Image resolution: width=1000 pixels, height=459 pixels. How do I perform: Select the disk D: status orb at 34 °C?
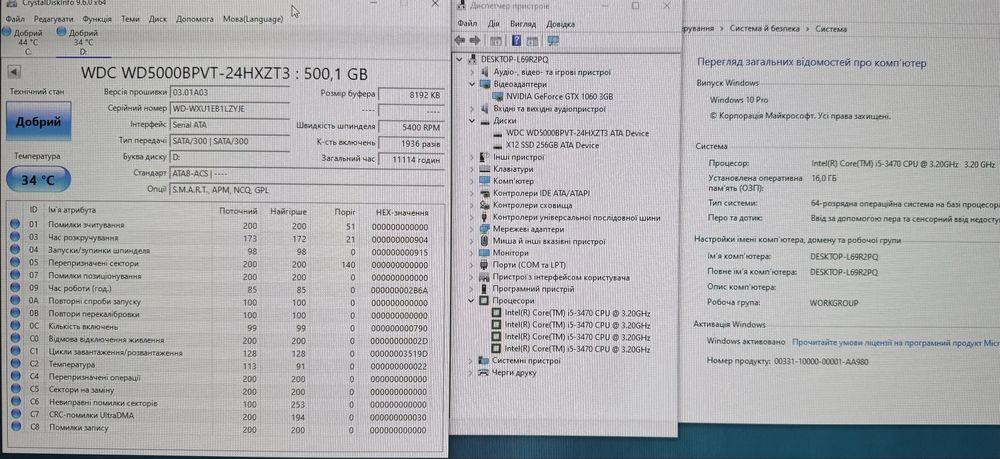tap(61, 31)
